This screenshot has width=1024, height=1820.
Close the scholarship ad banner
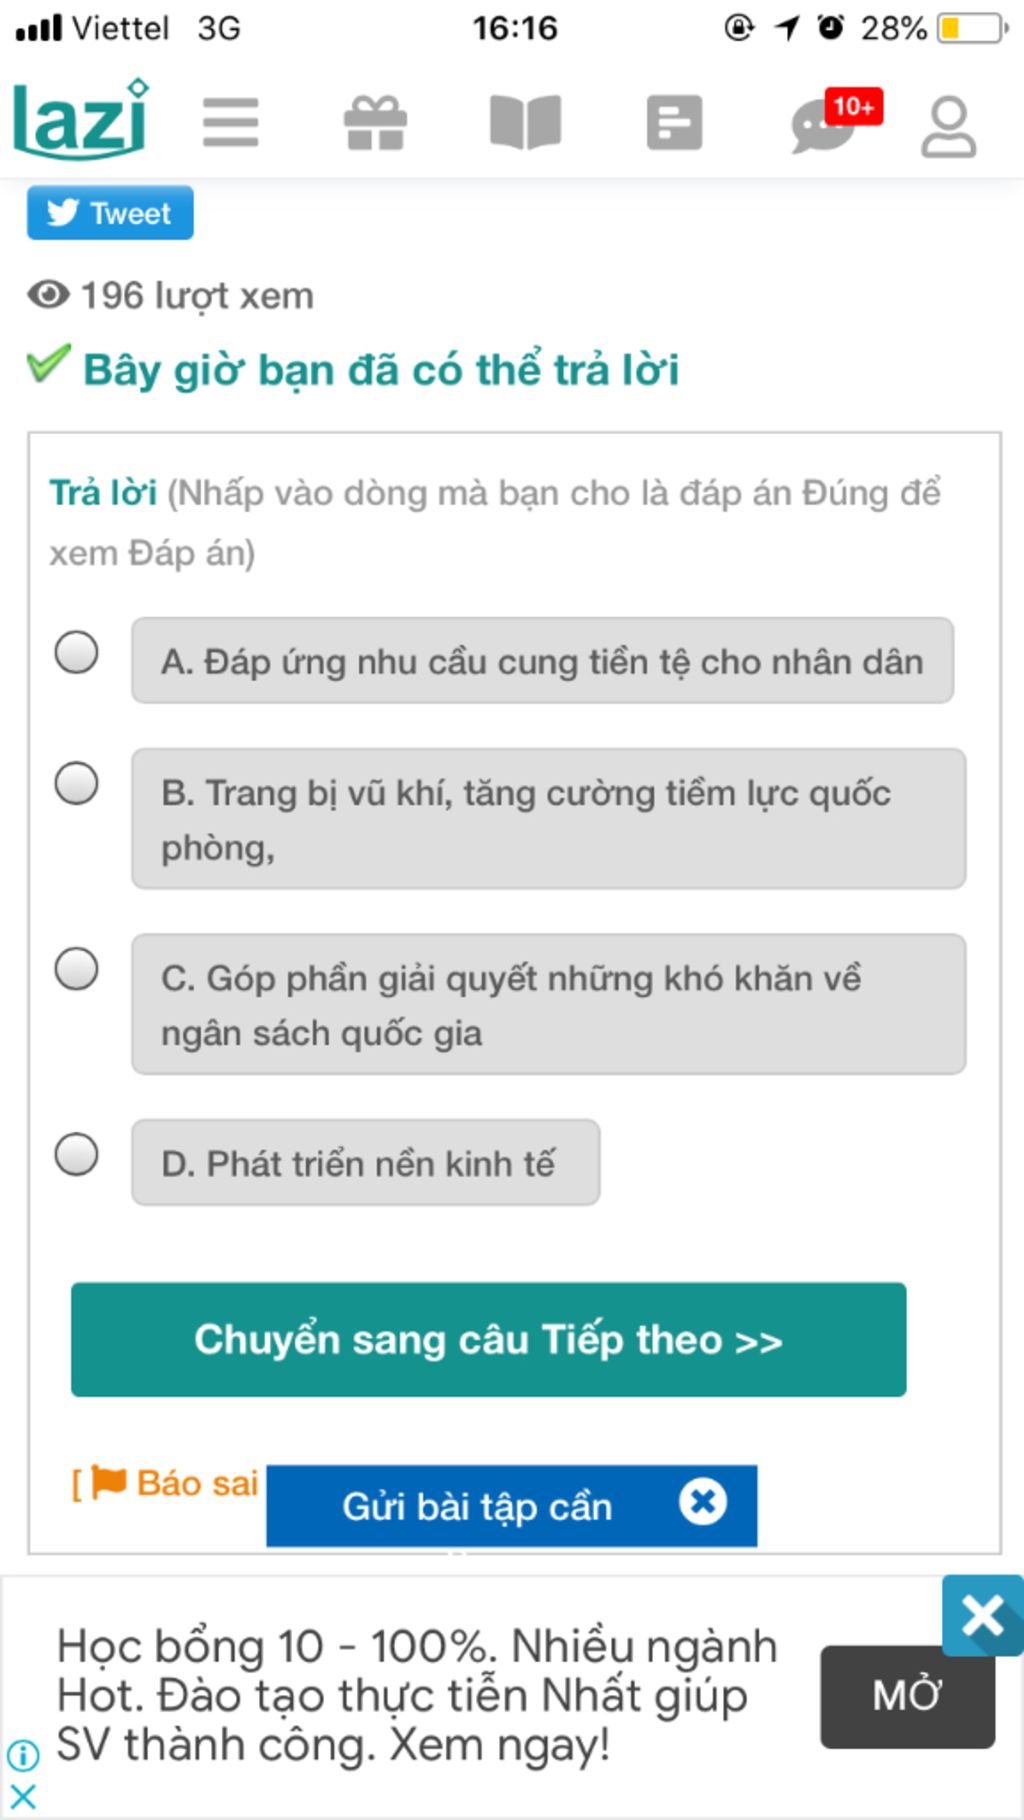pos(982,1615)
